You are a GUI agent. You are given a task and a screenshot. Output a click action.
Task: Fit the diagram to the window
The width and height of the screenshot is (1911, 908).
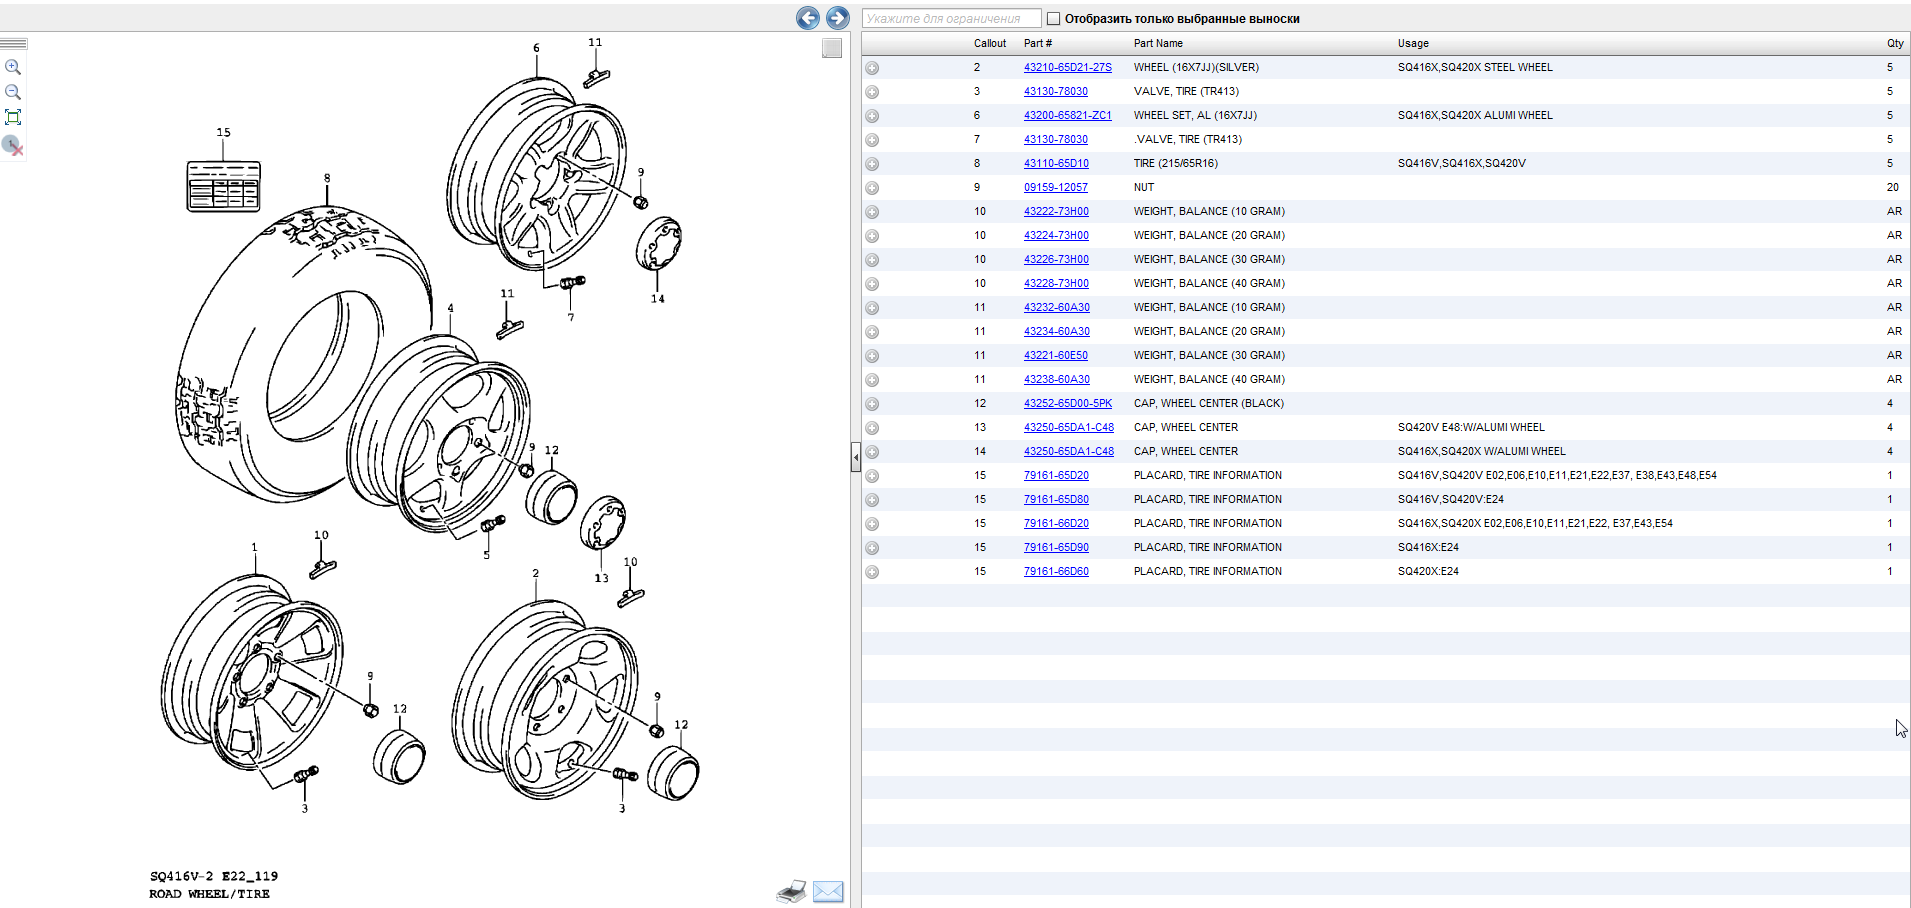13,117
